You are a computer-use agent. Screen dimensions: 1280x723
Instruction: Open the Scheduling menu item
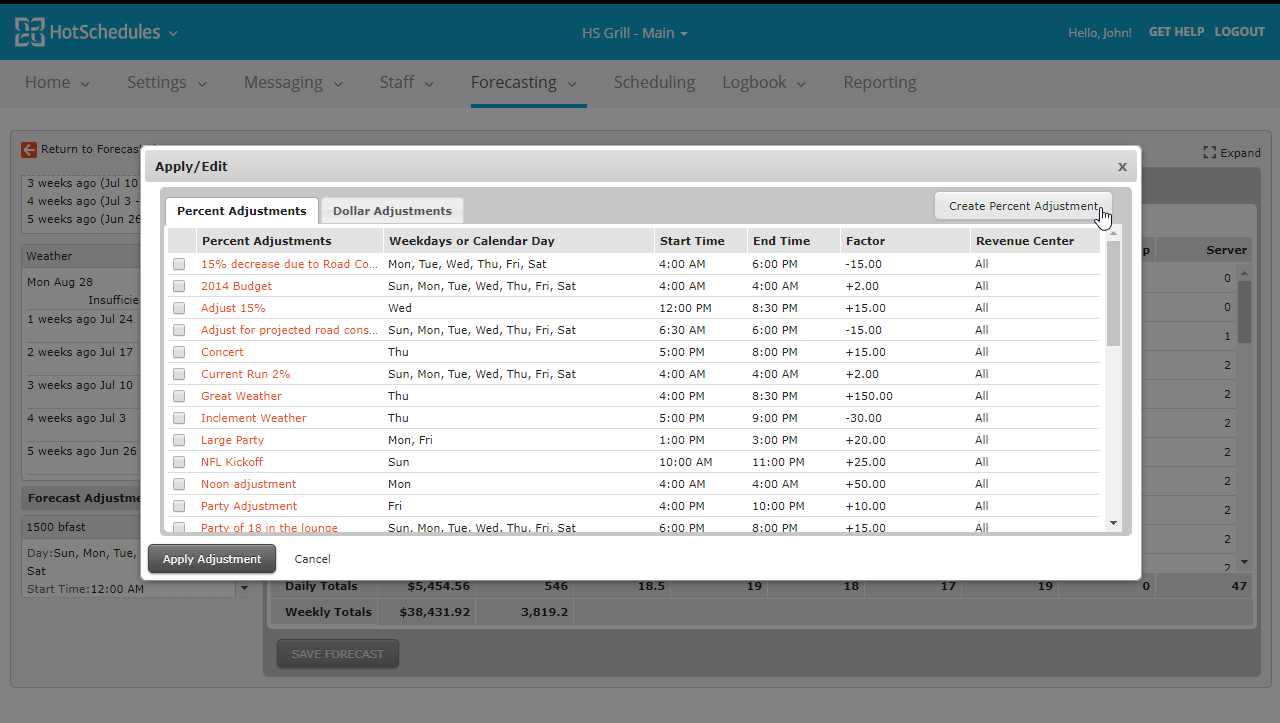point(654,83)
